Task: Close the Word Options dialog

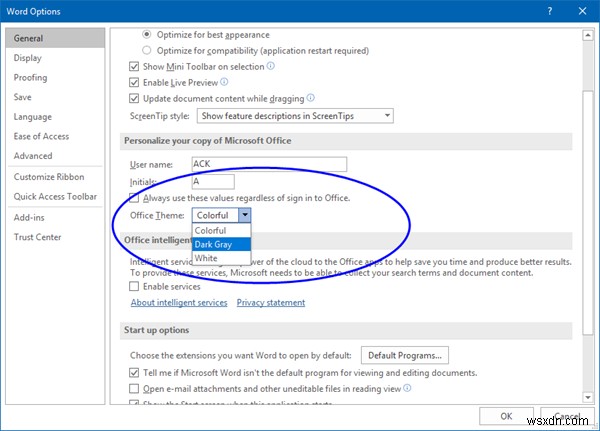Action: point(582,11)
